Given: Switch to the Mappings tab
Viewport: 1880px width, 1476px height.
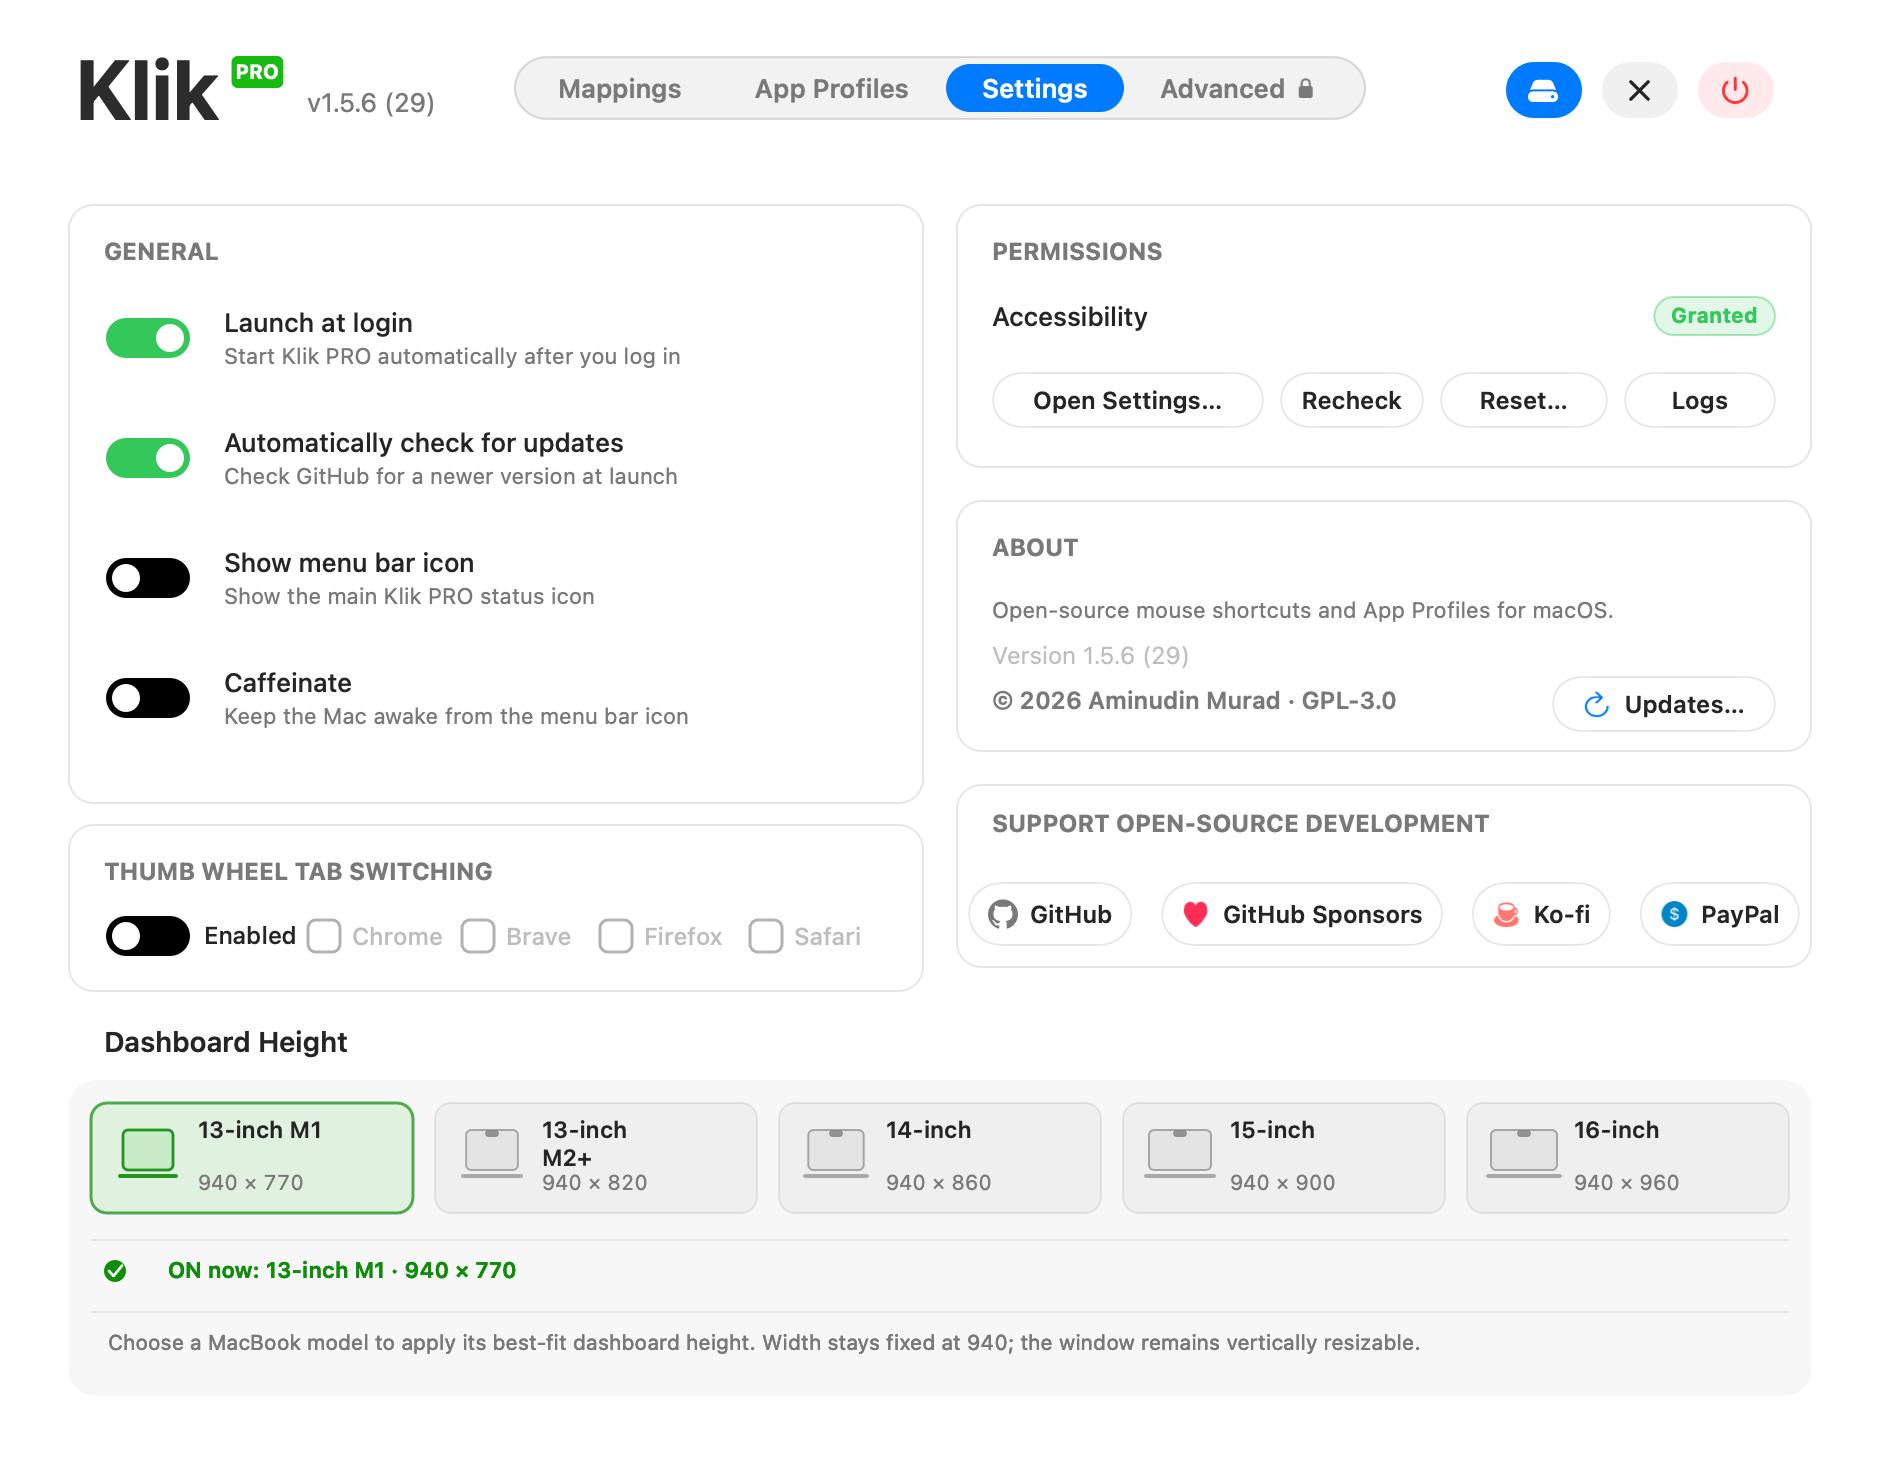Looking at the screenshot, I should click(620, 89).
